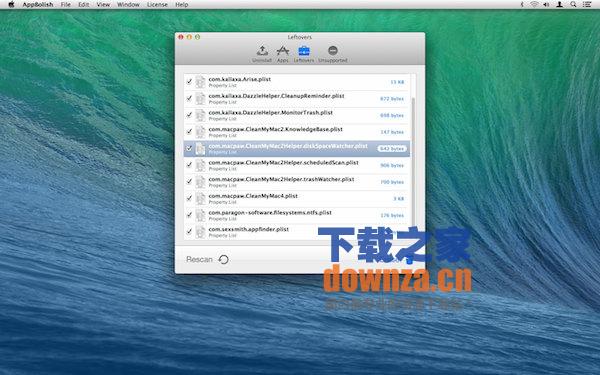Image resolution: width=600 pixels, height=375 pixels.
Task: Select row com.macpaw.CleanMyMac2Helper.trashWatcher.plist
Action: [297, 182]
